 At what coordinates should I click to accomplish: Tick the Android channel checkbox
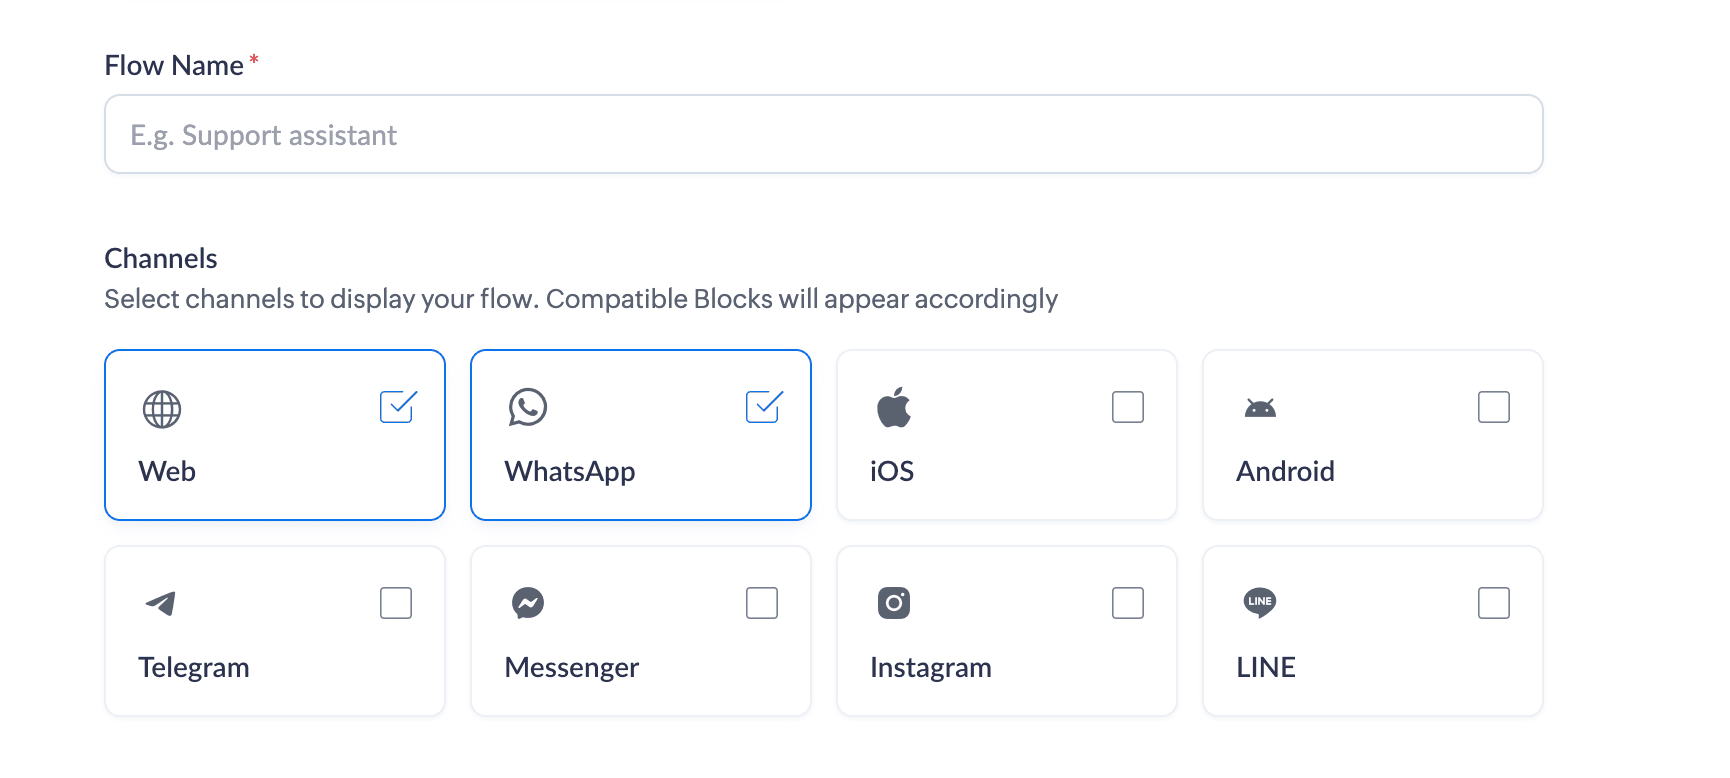point(1494,407)
